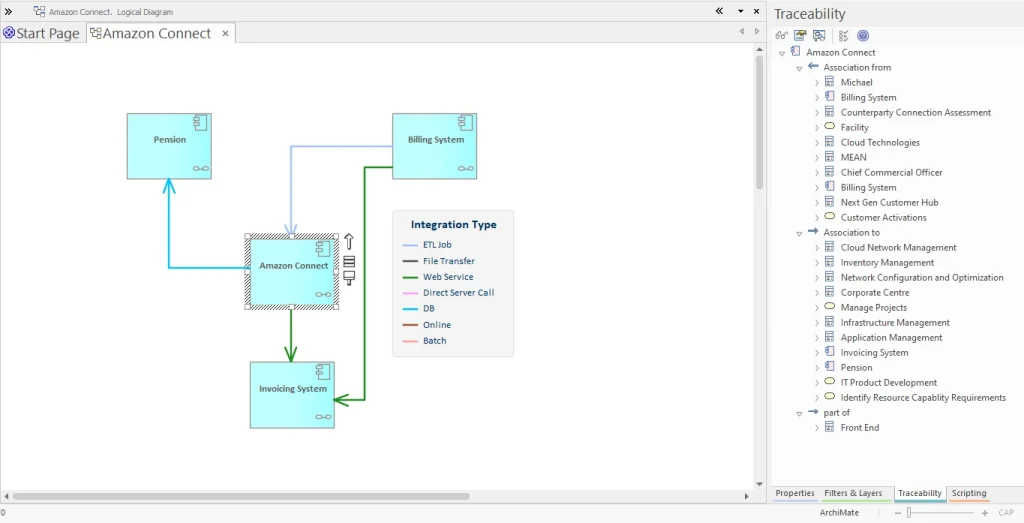The height and width of the screenshot is (523, 1024).
Task: Open the Scripting tab
Action: (968, 494)
